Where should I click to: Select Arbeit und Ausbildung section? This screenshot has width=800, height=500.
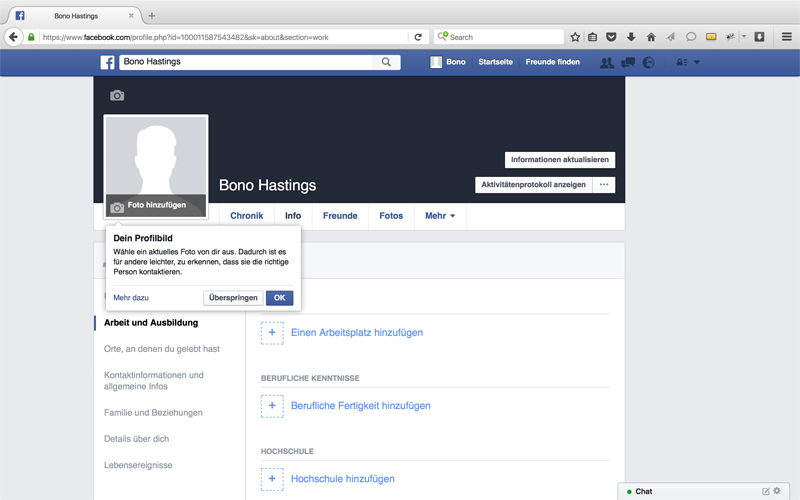point(151,322)
